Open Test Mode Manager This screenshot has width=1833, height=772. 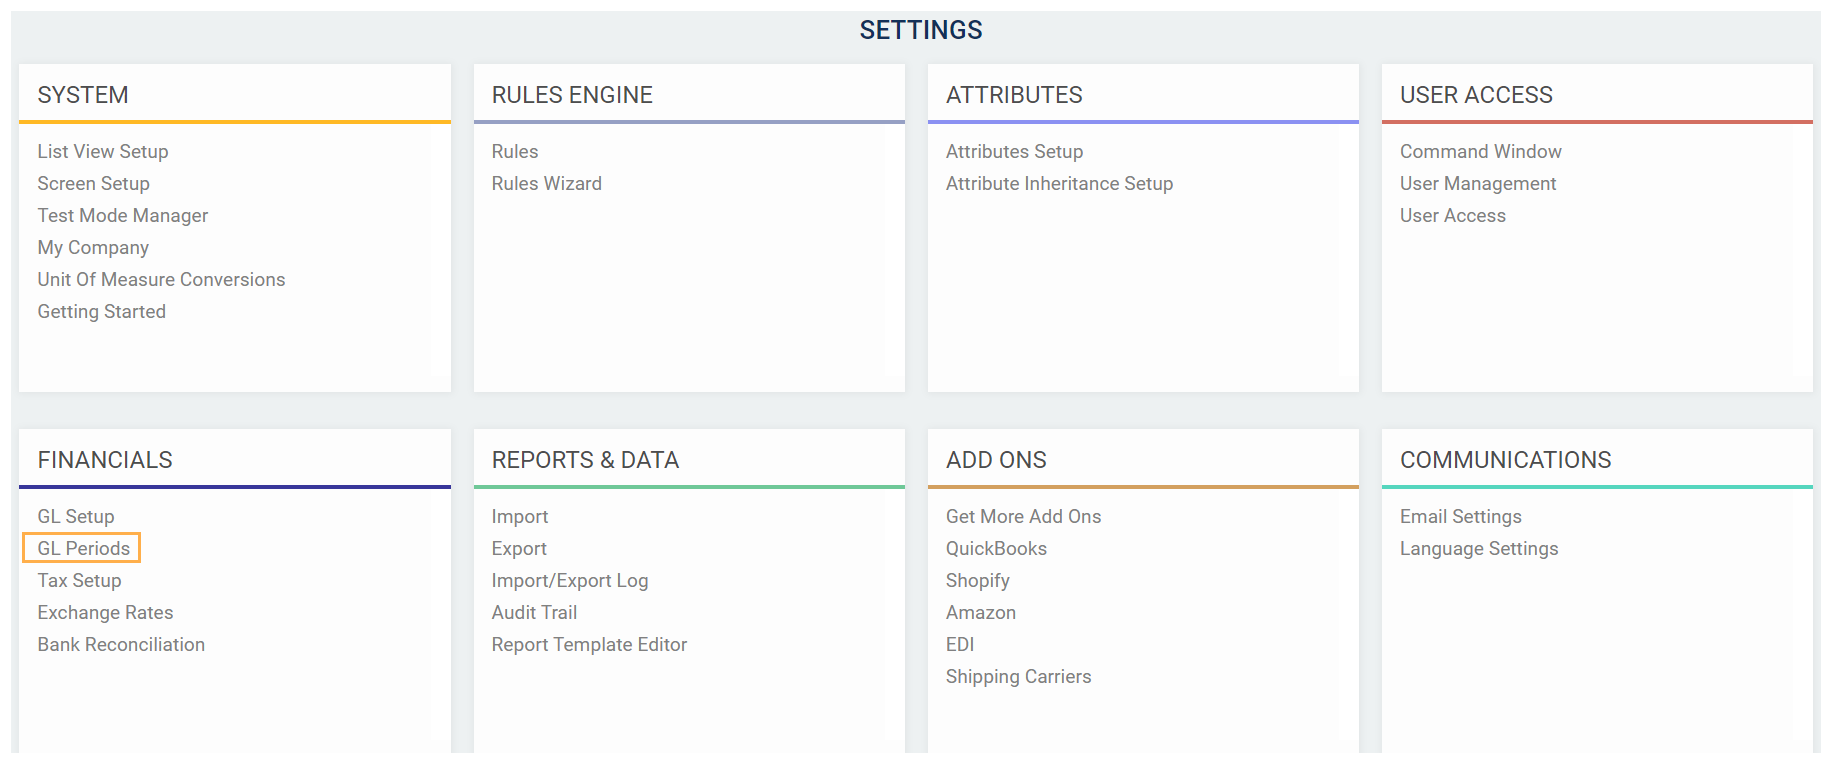(x=123, y=215)
